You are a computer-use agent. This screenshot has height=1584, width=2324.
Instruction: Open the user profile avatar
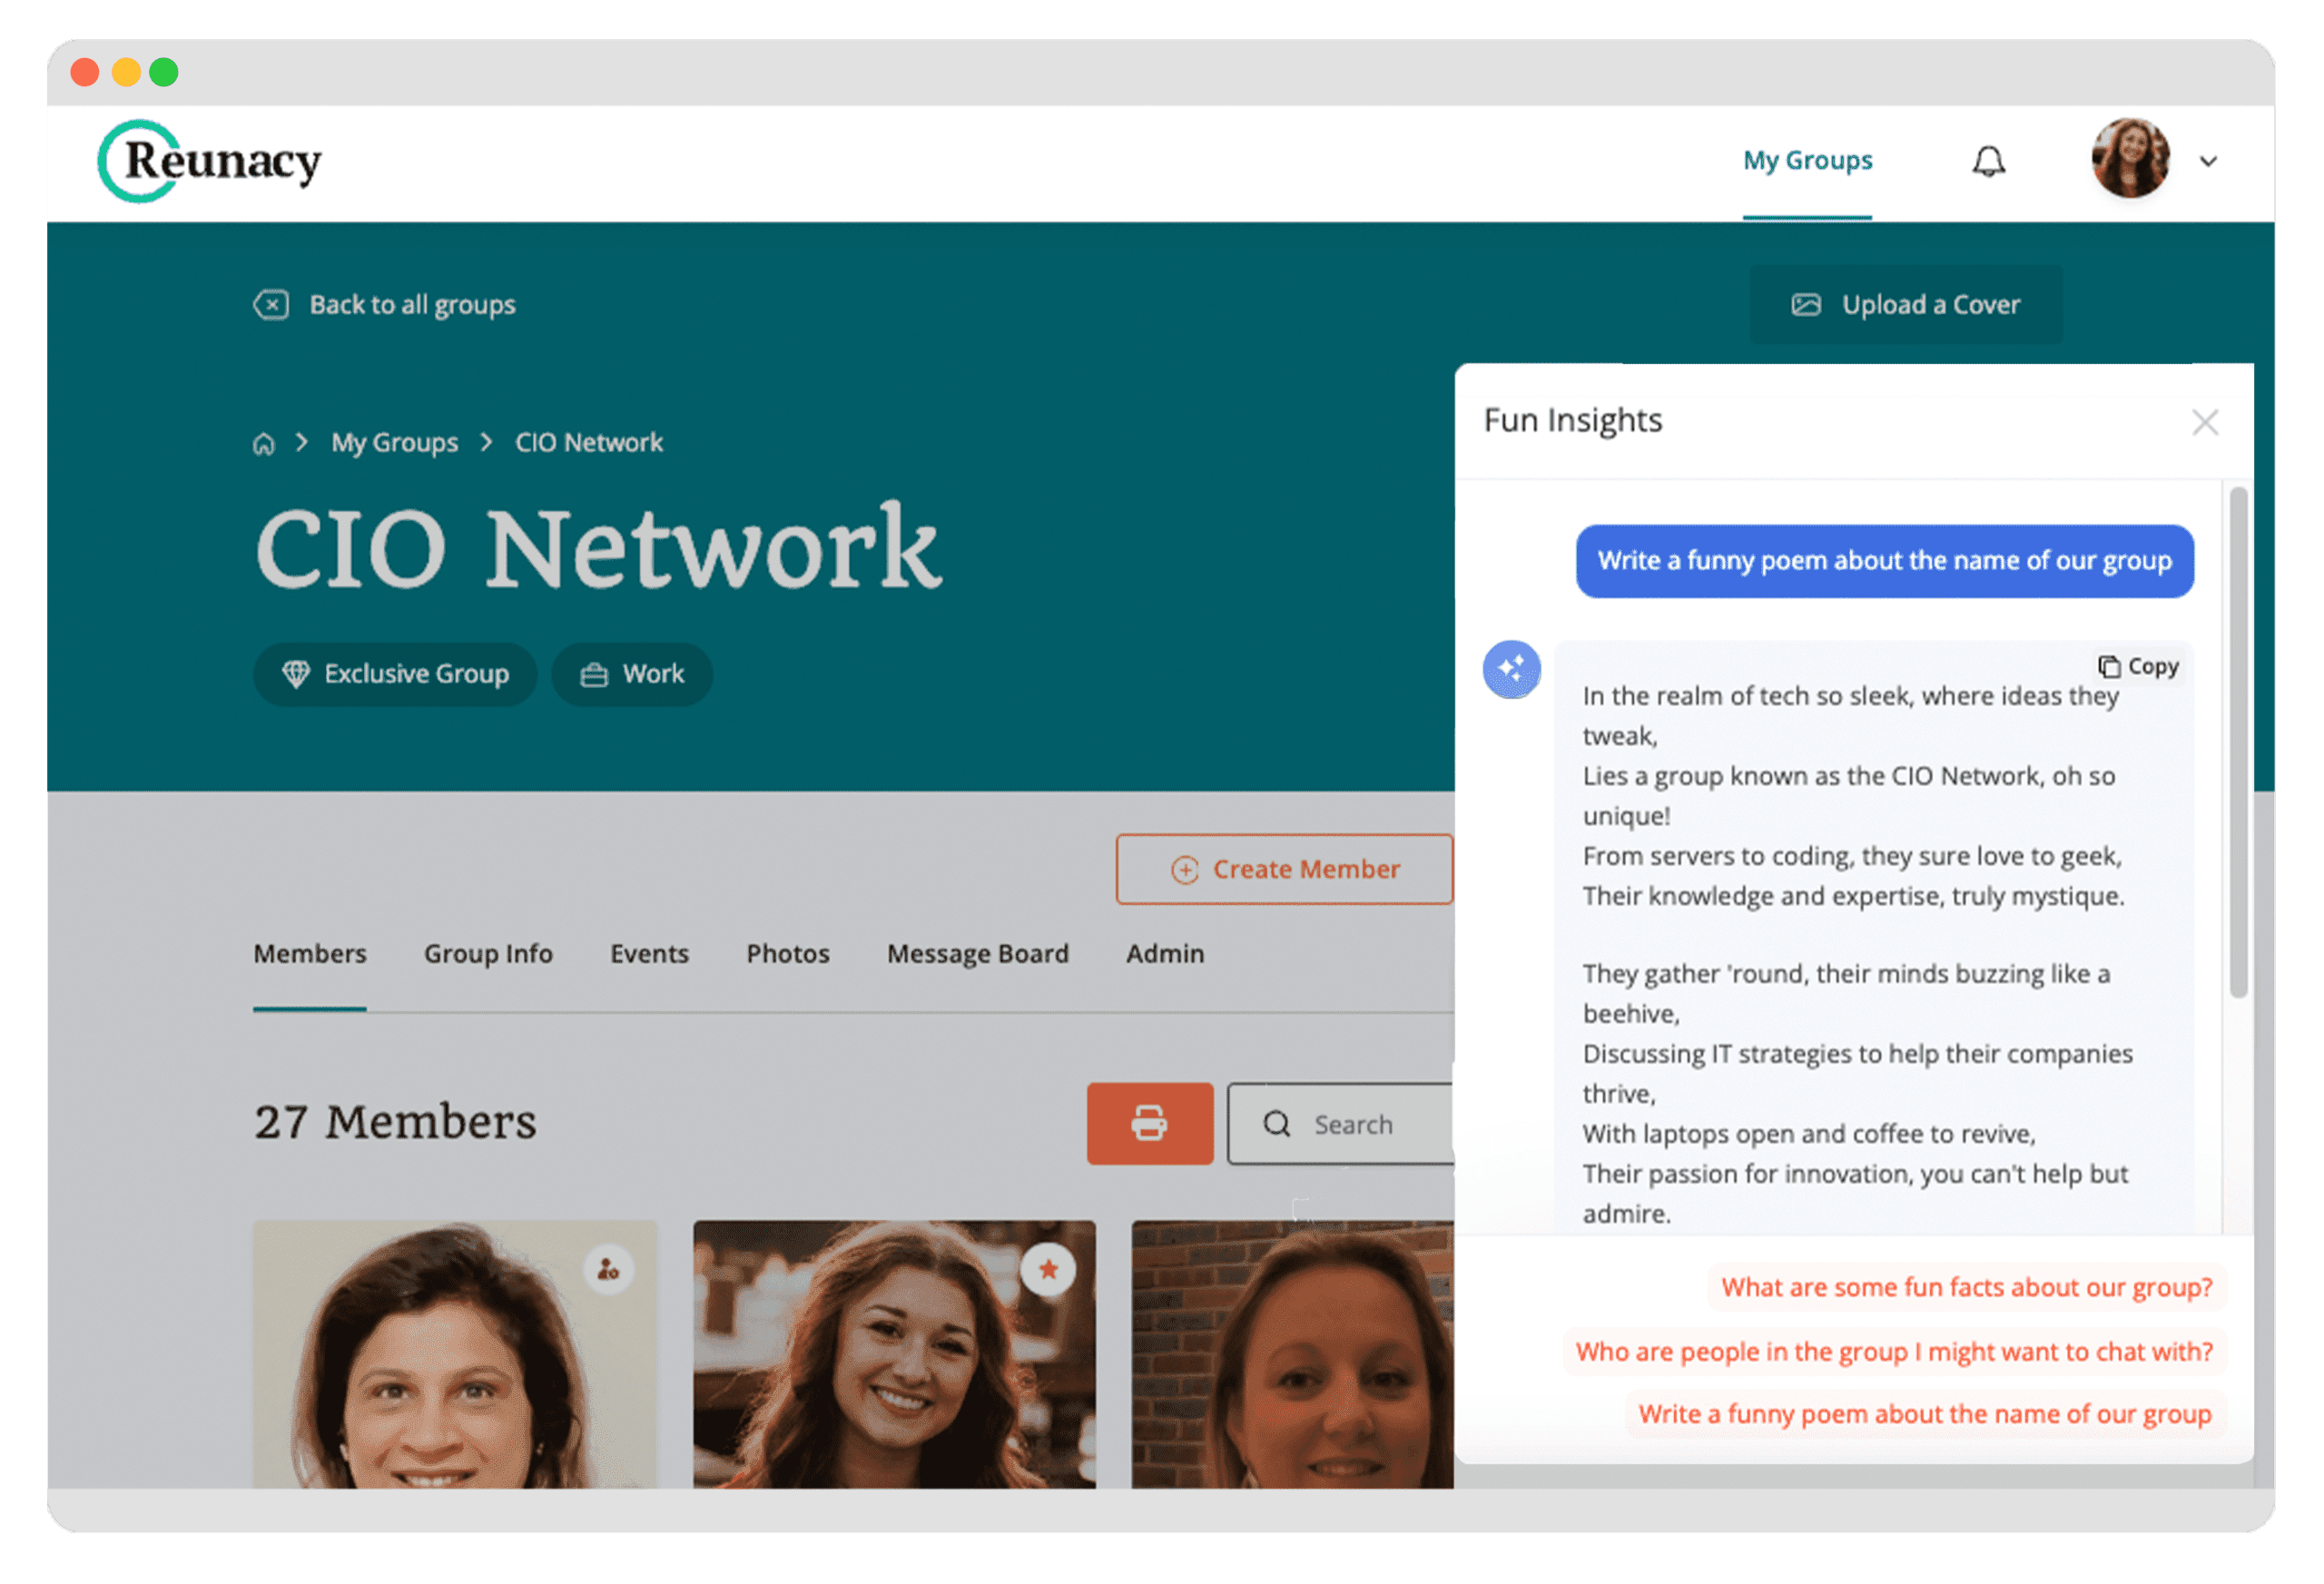2130,159
